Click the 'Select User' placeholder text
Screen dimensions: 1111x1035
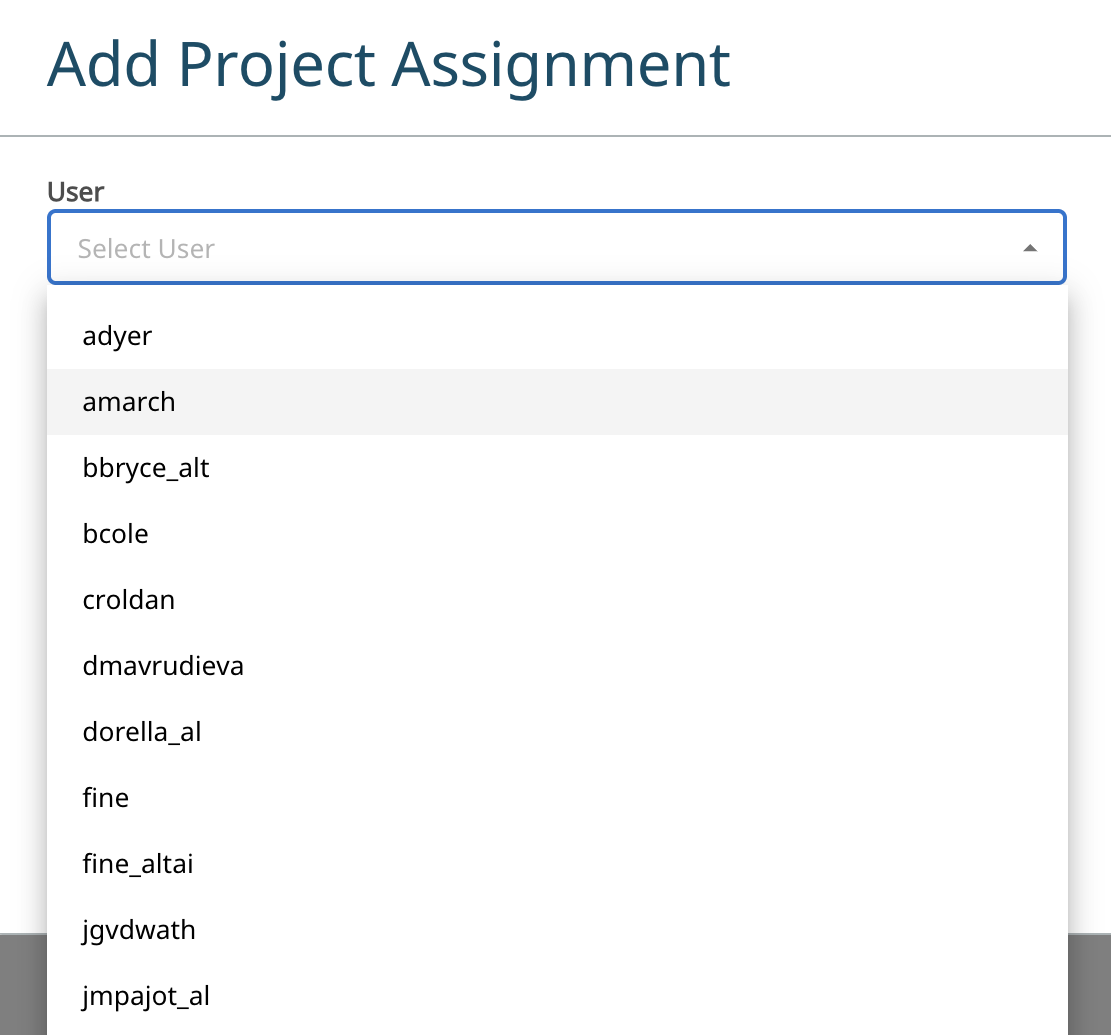[x=146, y=248]
